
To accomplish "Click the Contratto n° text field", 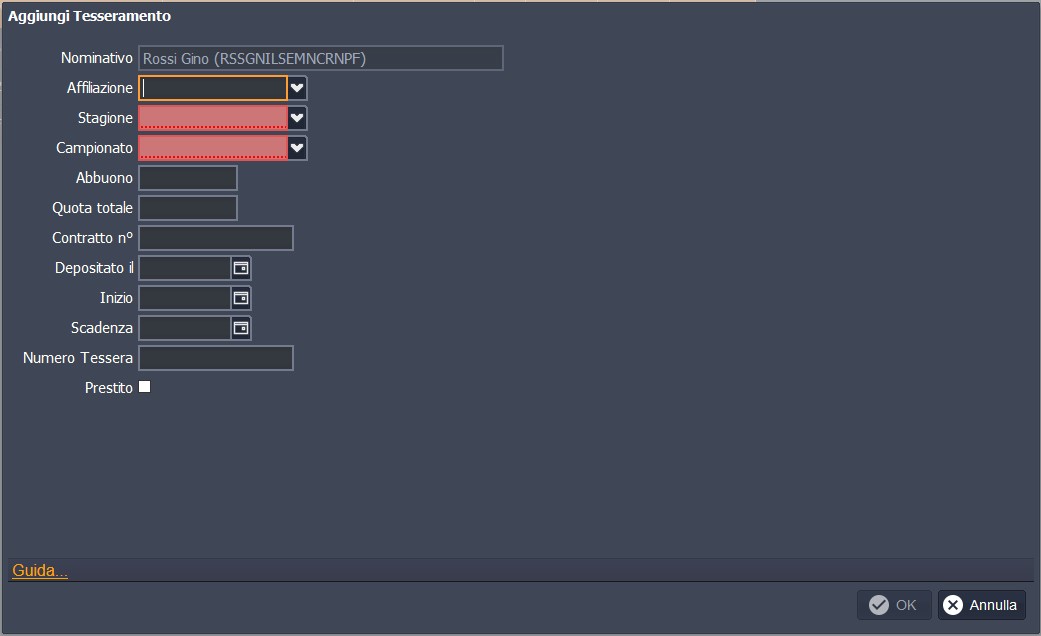I will click(216, 238).
